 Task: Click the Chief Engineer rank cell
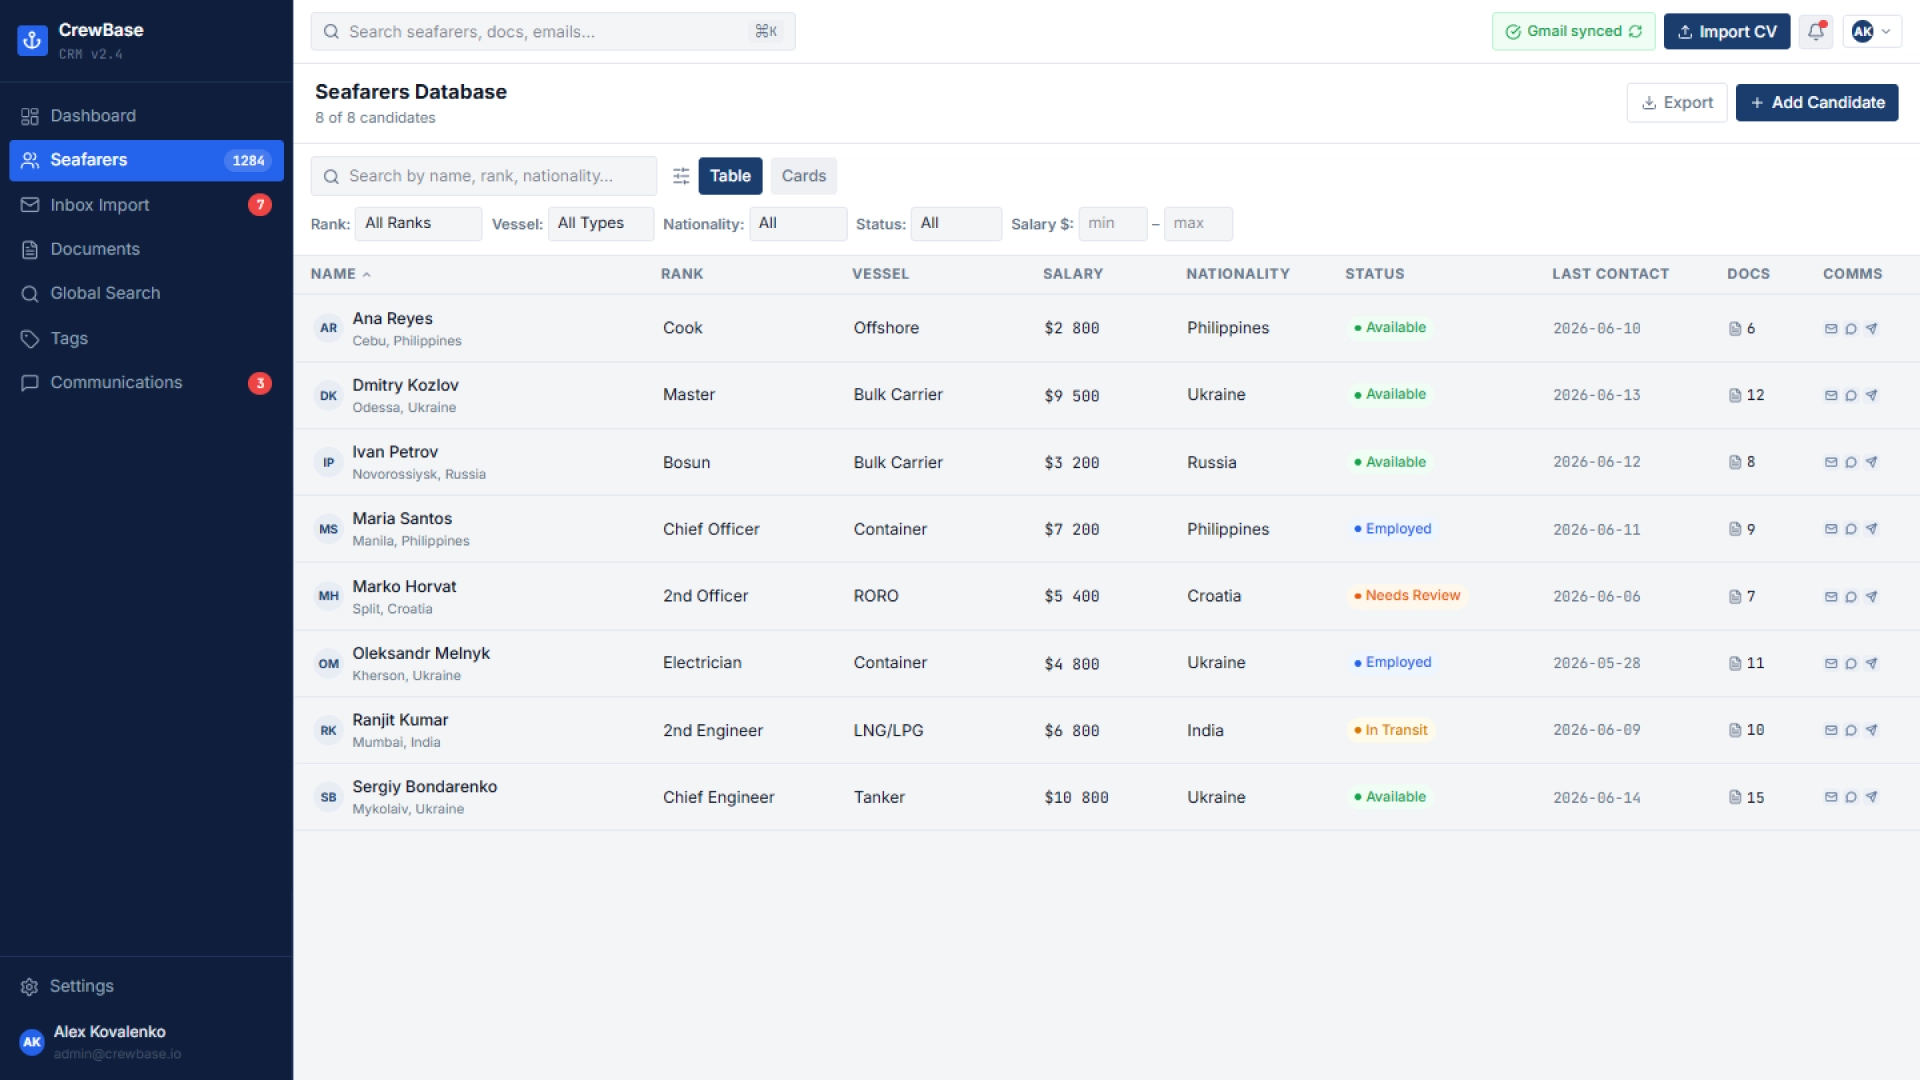[718, 797]
